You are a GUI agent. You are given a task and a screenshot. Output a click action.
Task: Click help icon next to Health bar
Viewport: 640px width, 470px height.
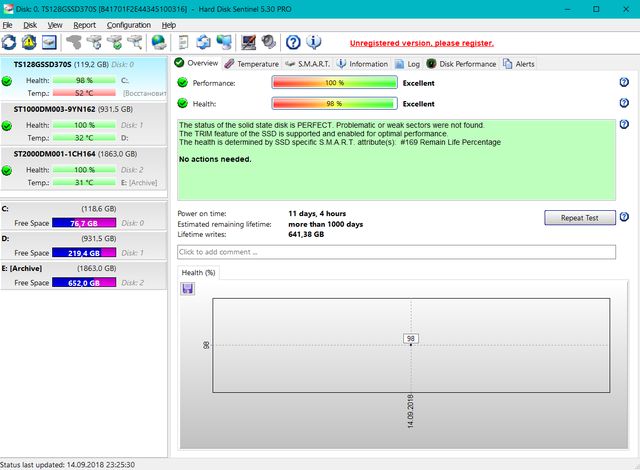tap(624, 102)
